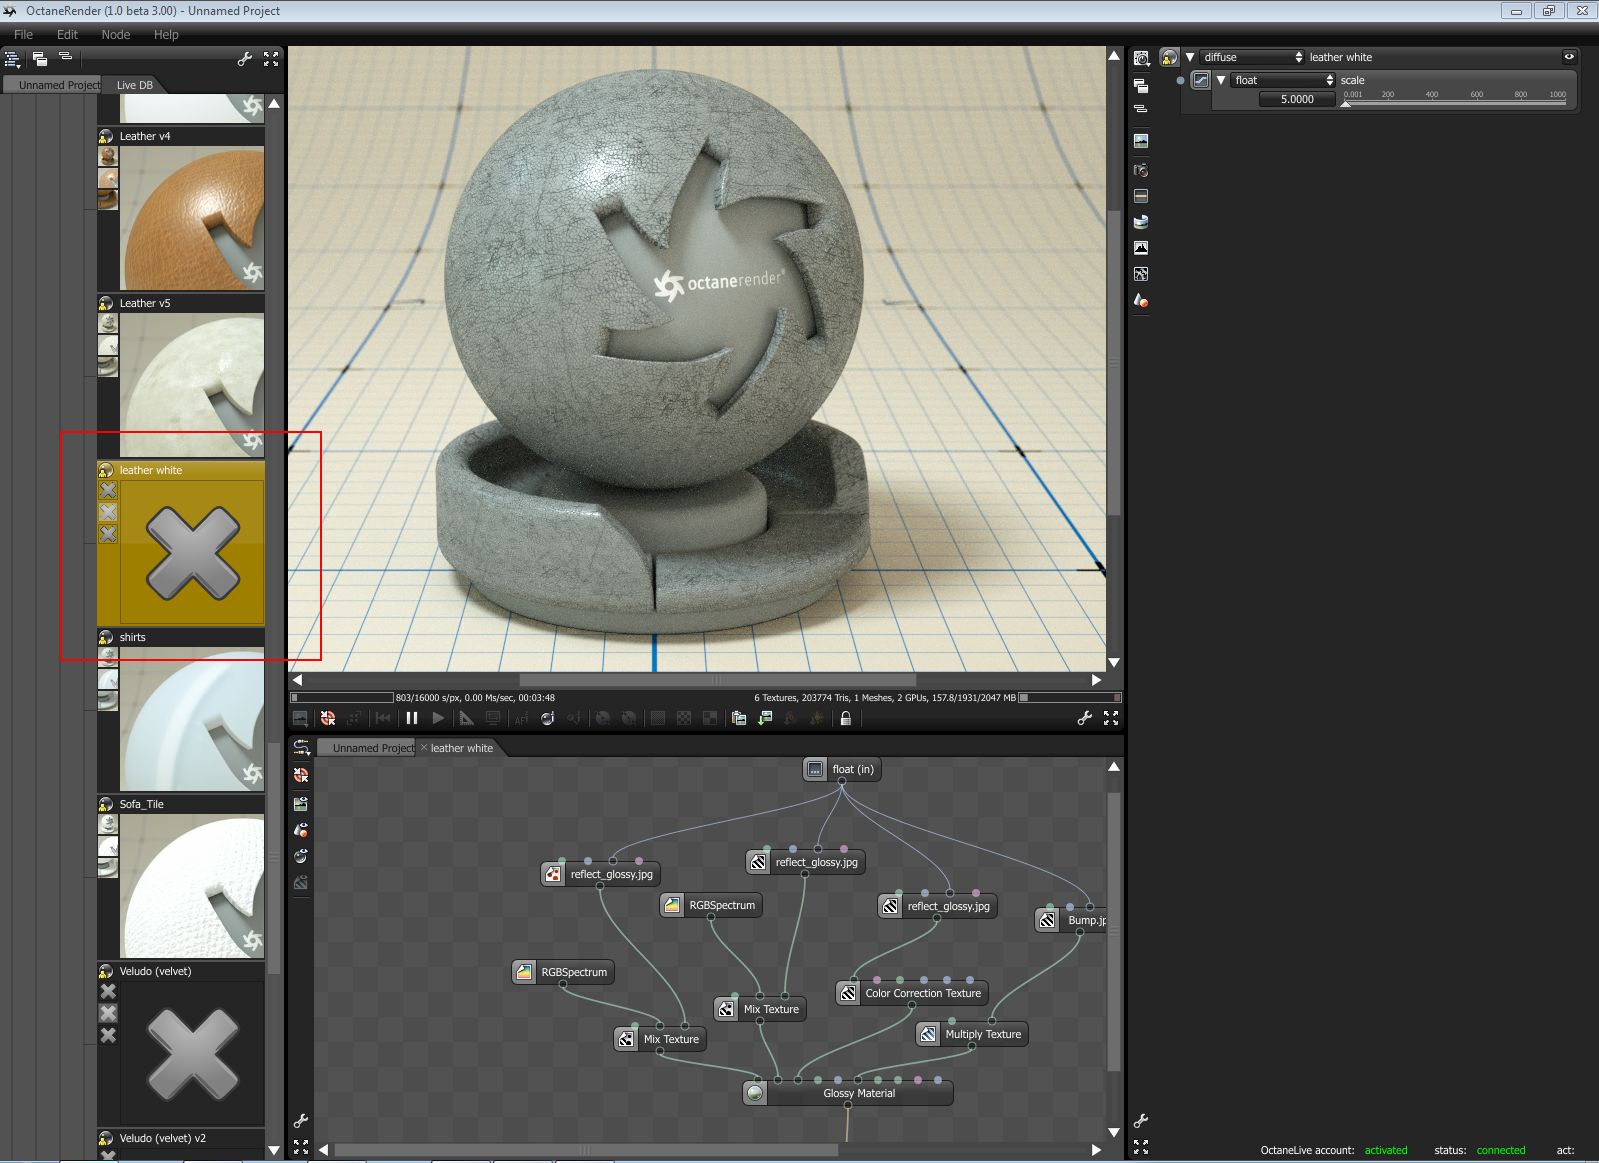Click the render progress bar
The height and width of the screenshot is (1163, 1599).
342,697
